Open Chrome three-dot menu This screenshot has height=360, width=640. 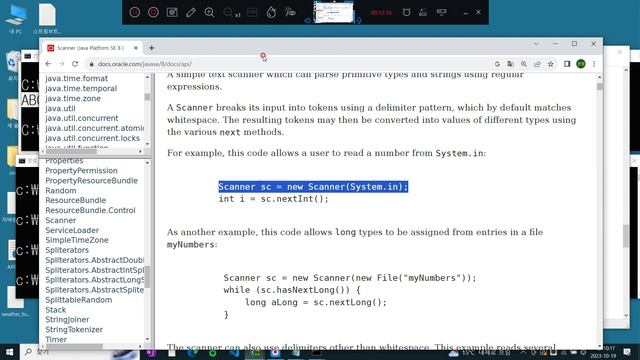click(x=594, y=64)
